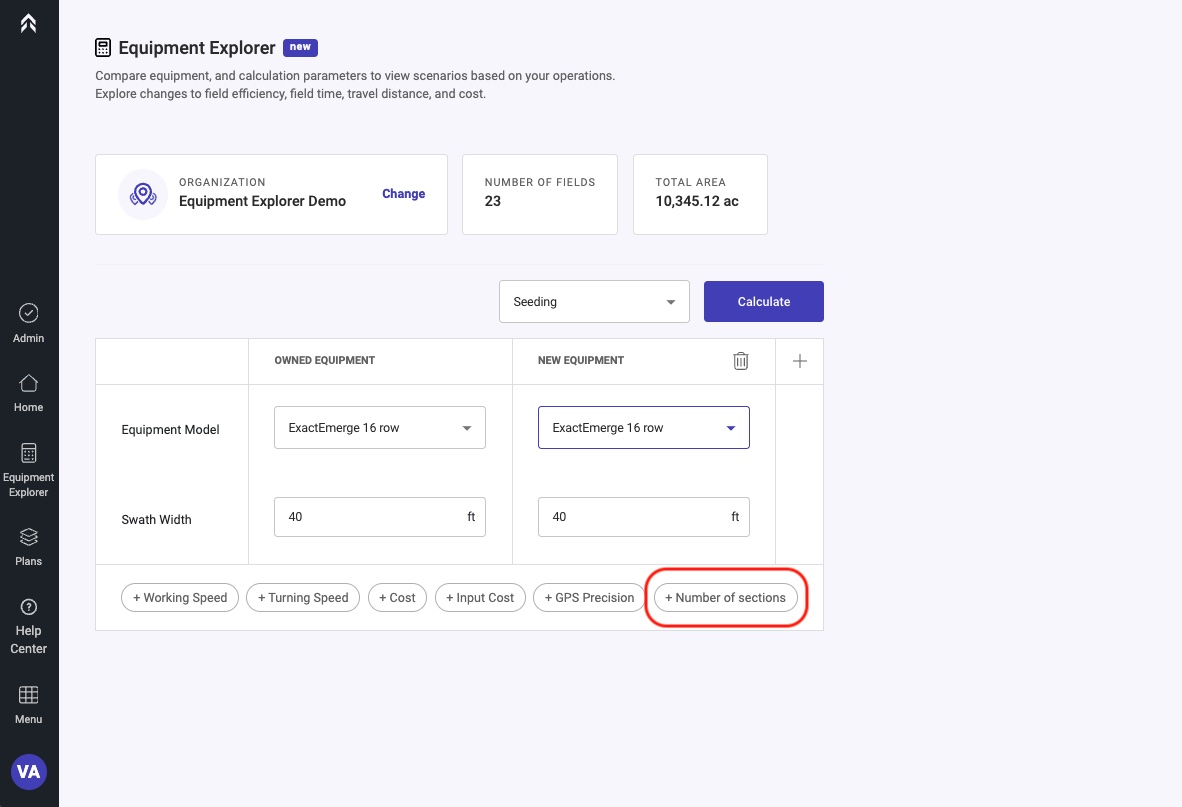The width and height of the screenshot is (1182, 807).
Task: Click the organization location pin icon
Action: coord(143,194)
